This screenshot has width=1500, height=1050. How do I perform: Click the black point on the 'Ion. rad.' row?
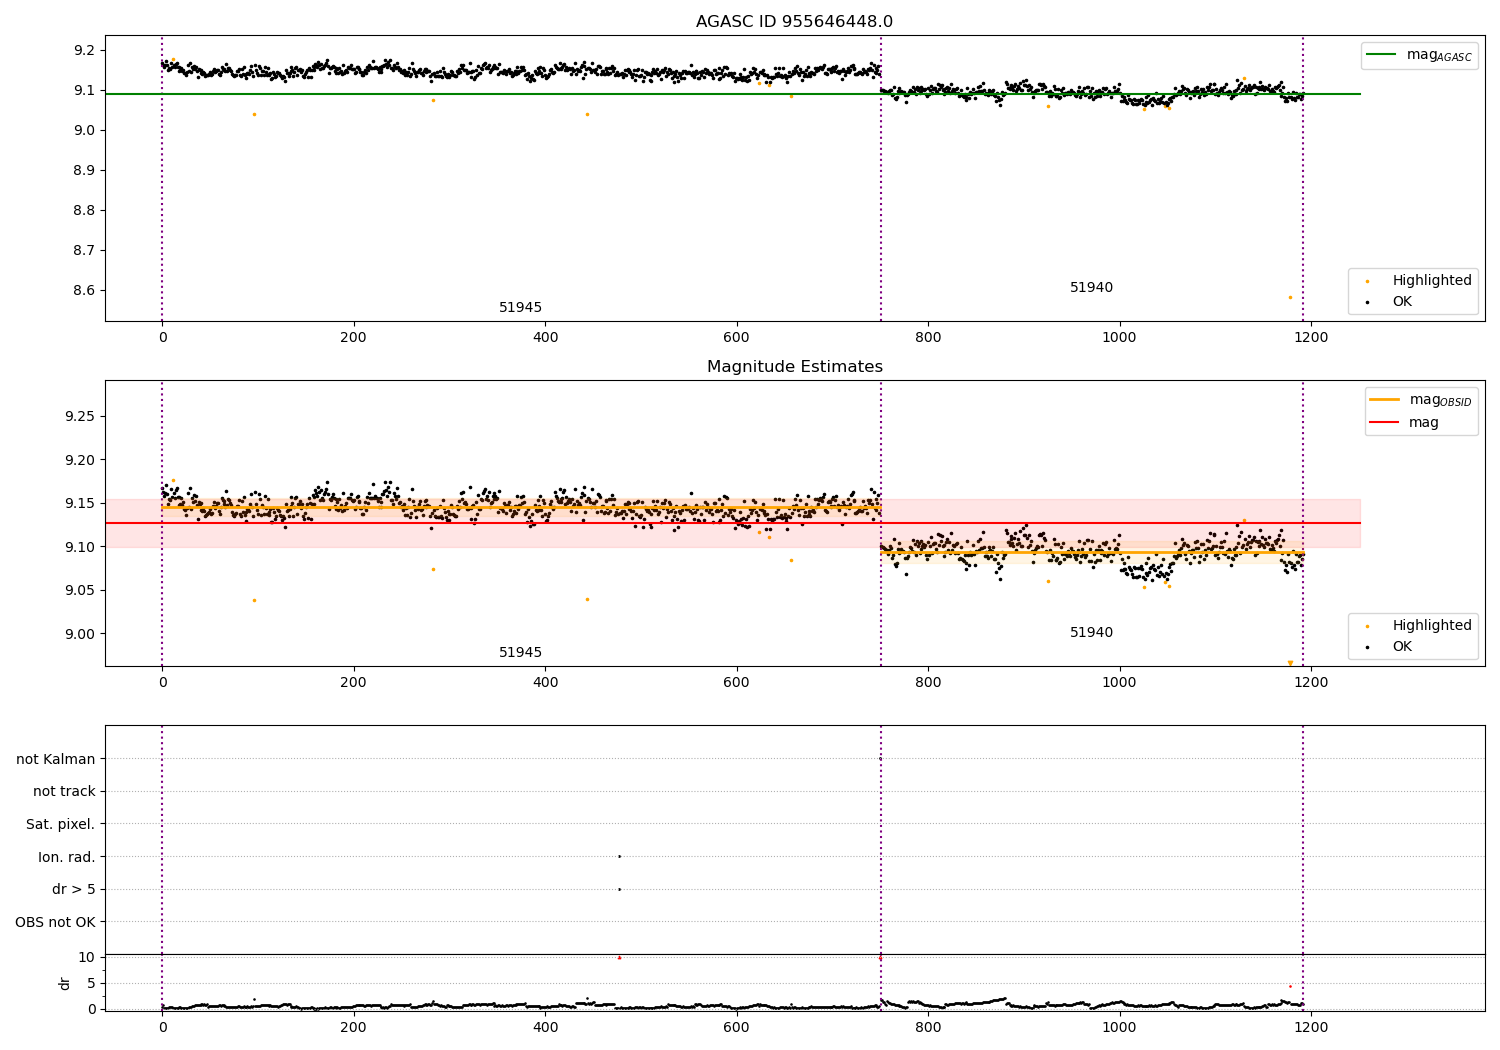coord(619,856)
